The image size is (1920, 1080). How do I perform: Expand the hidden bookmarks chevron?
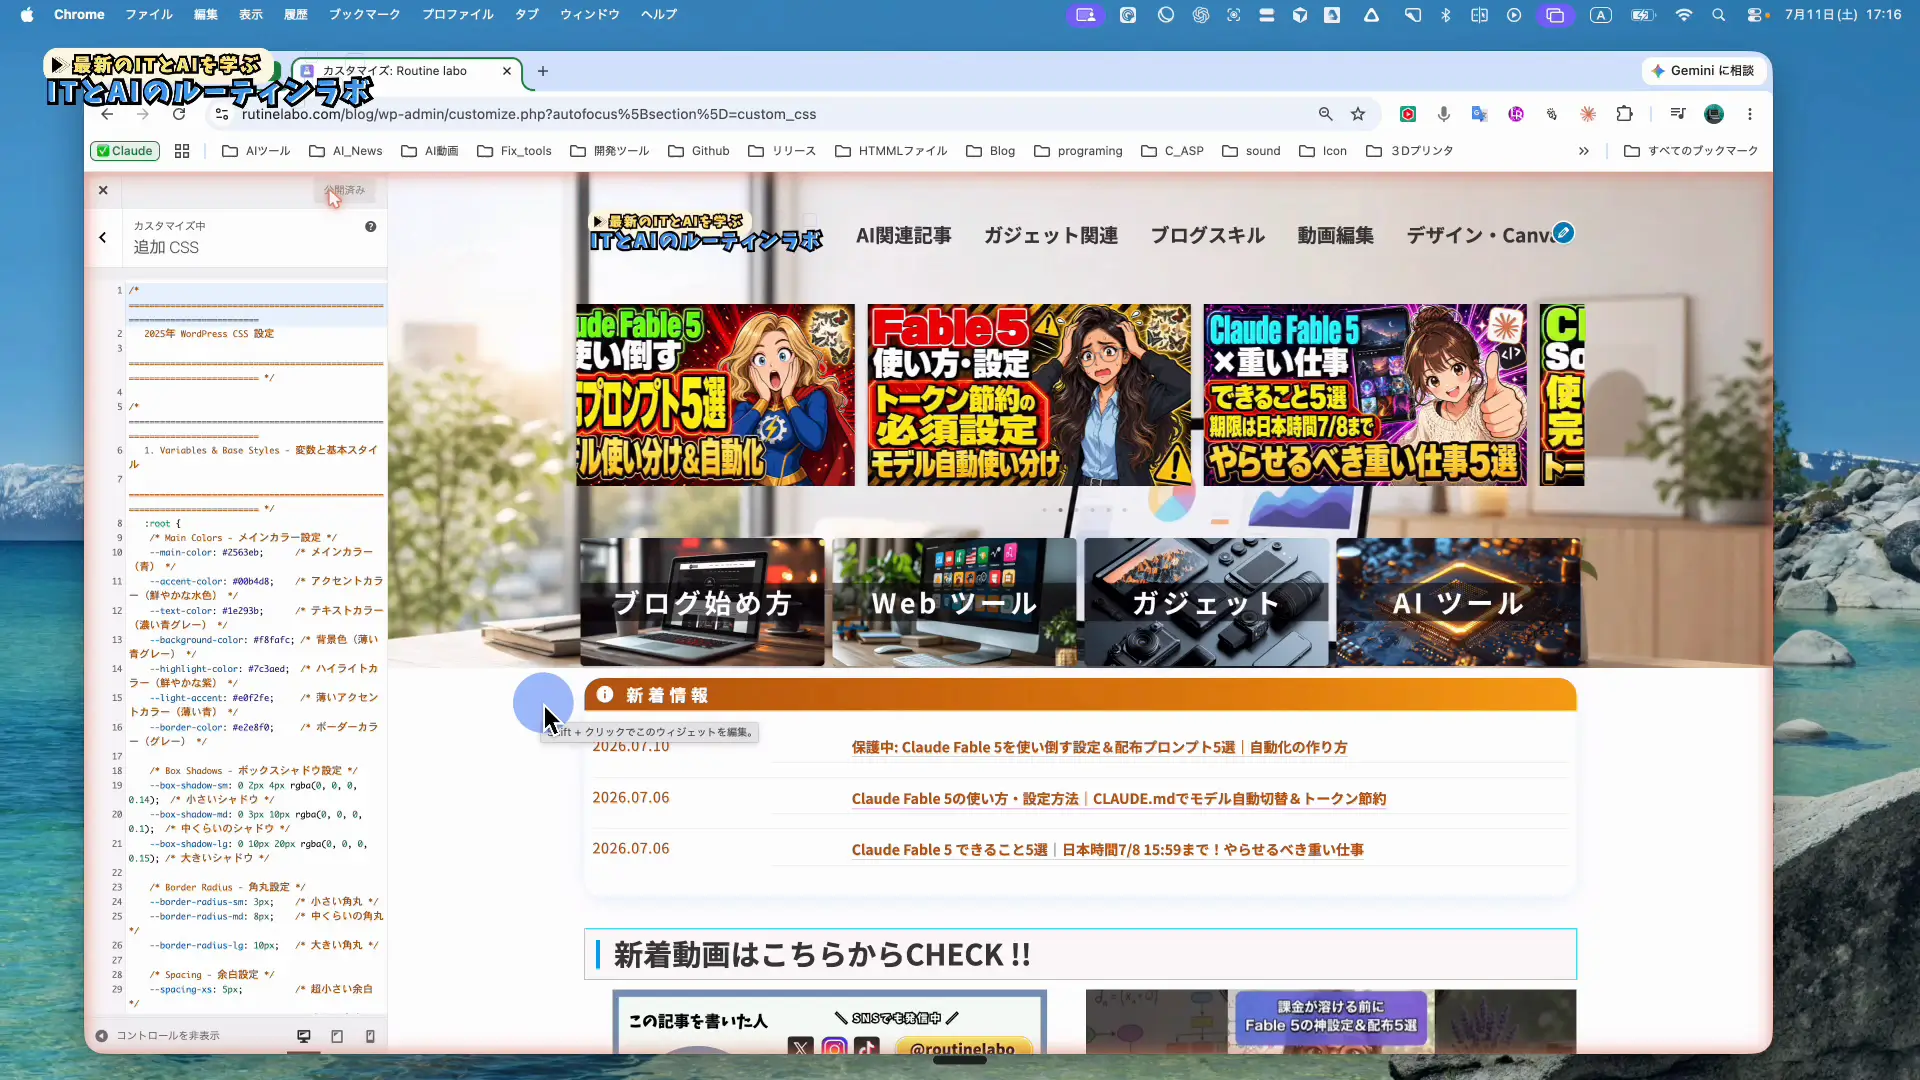[x=1584, y=151]
